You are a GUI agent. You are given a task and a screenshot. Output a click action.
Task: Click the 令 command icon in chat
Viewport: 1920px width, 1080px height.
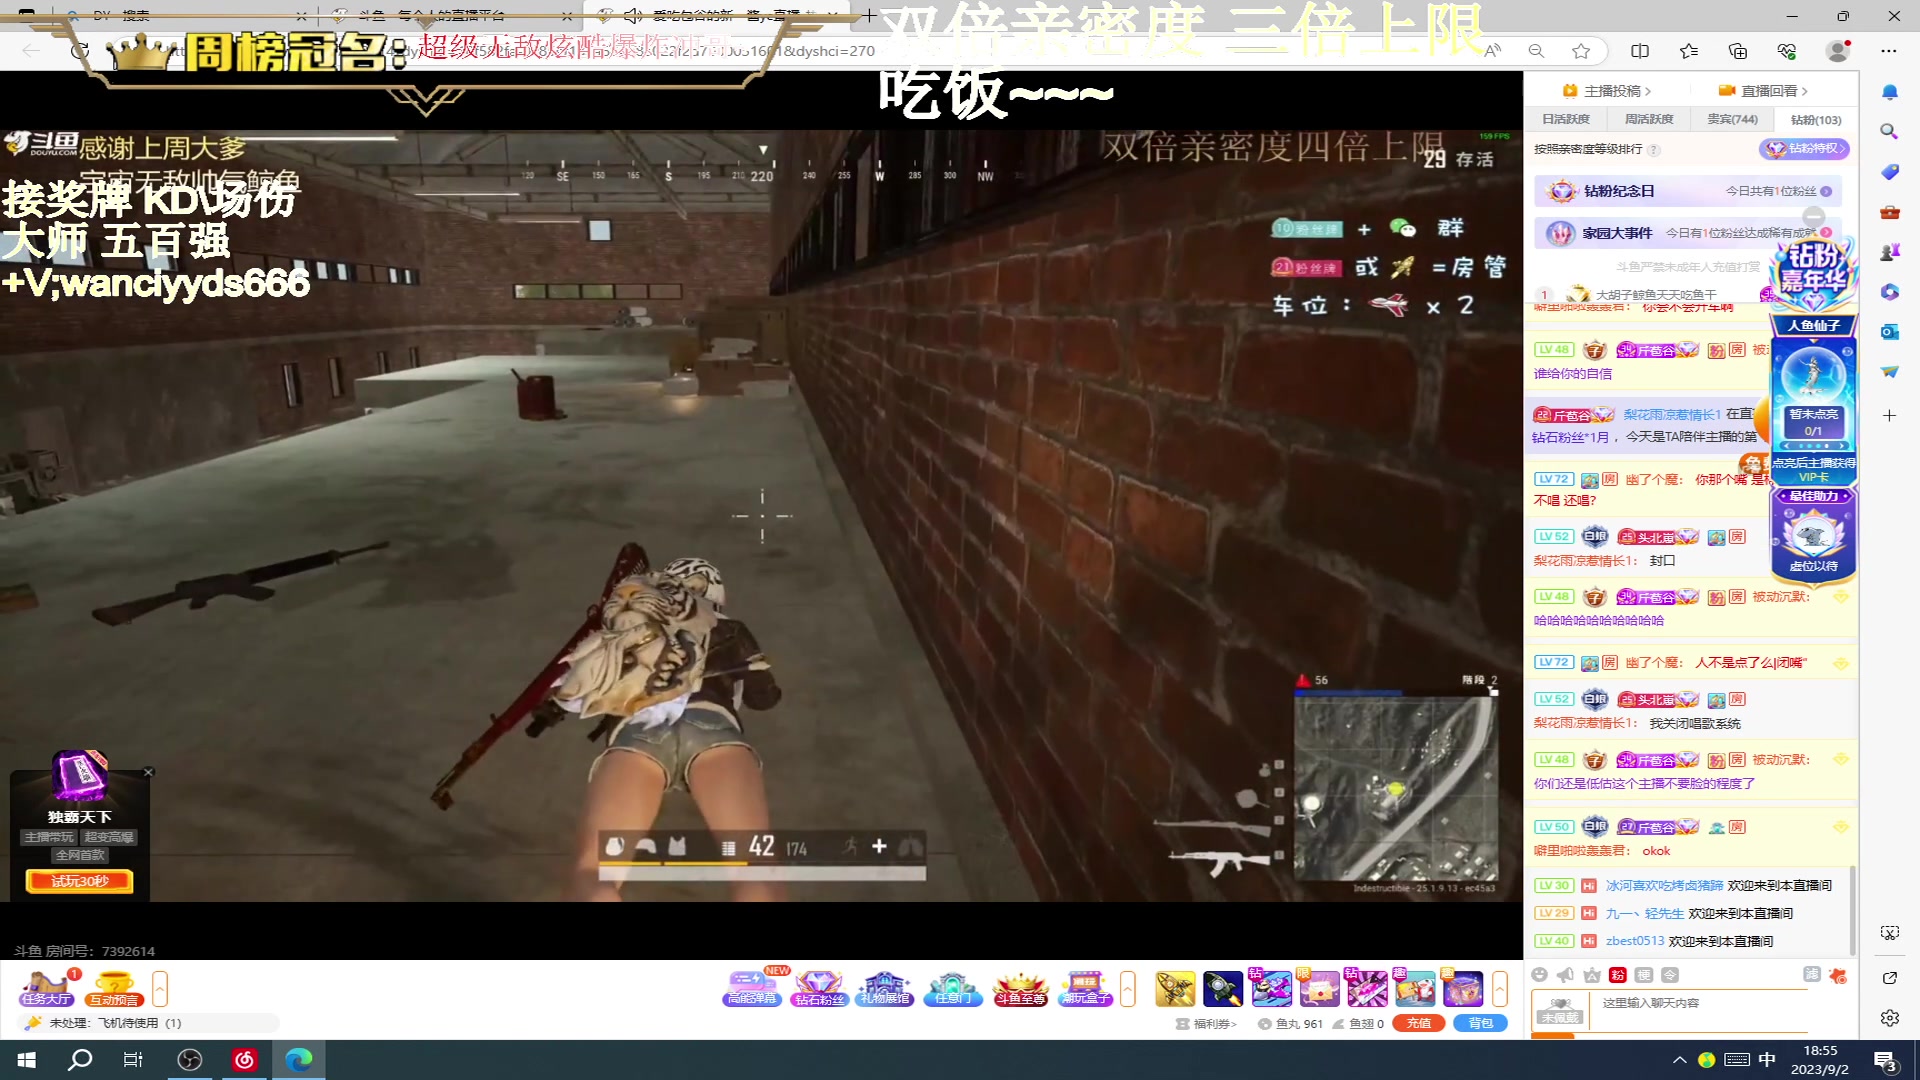click(x=1669, y=975)
